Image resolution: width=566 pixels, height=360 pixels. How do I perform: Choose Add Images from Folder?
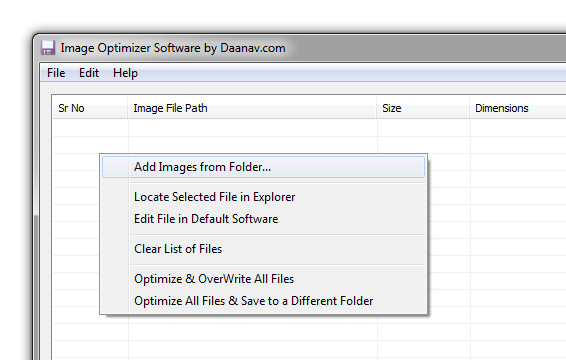click(x=264, y=167)
